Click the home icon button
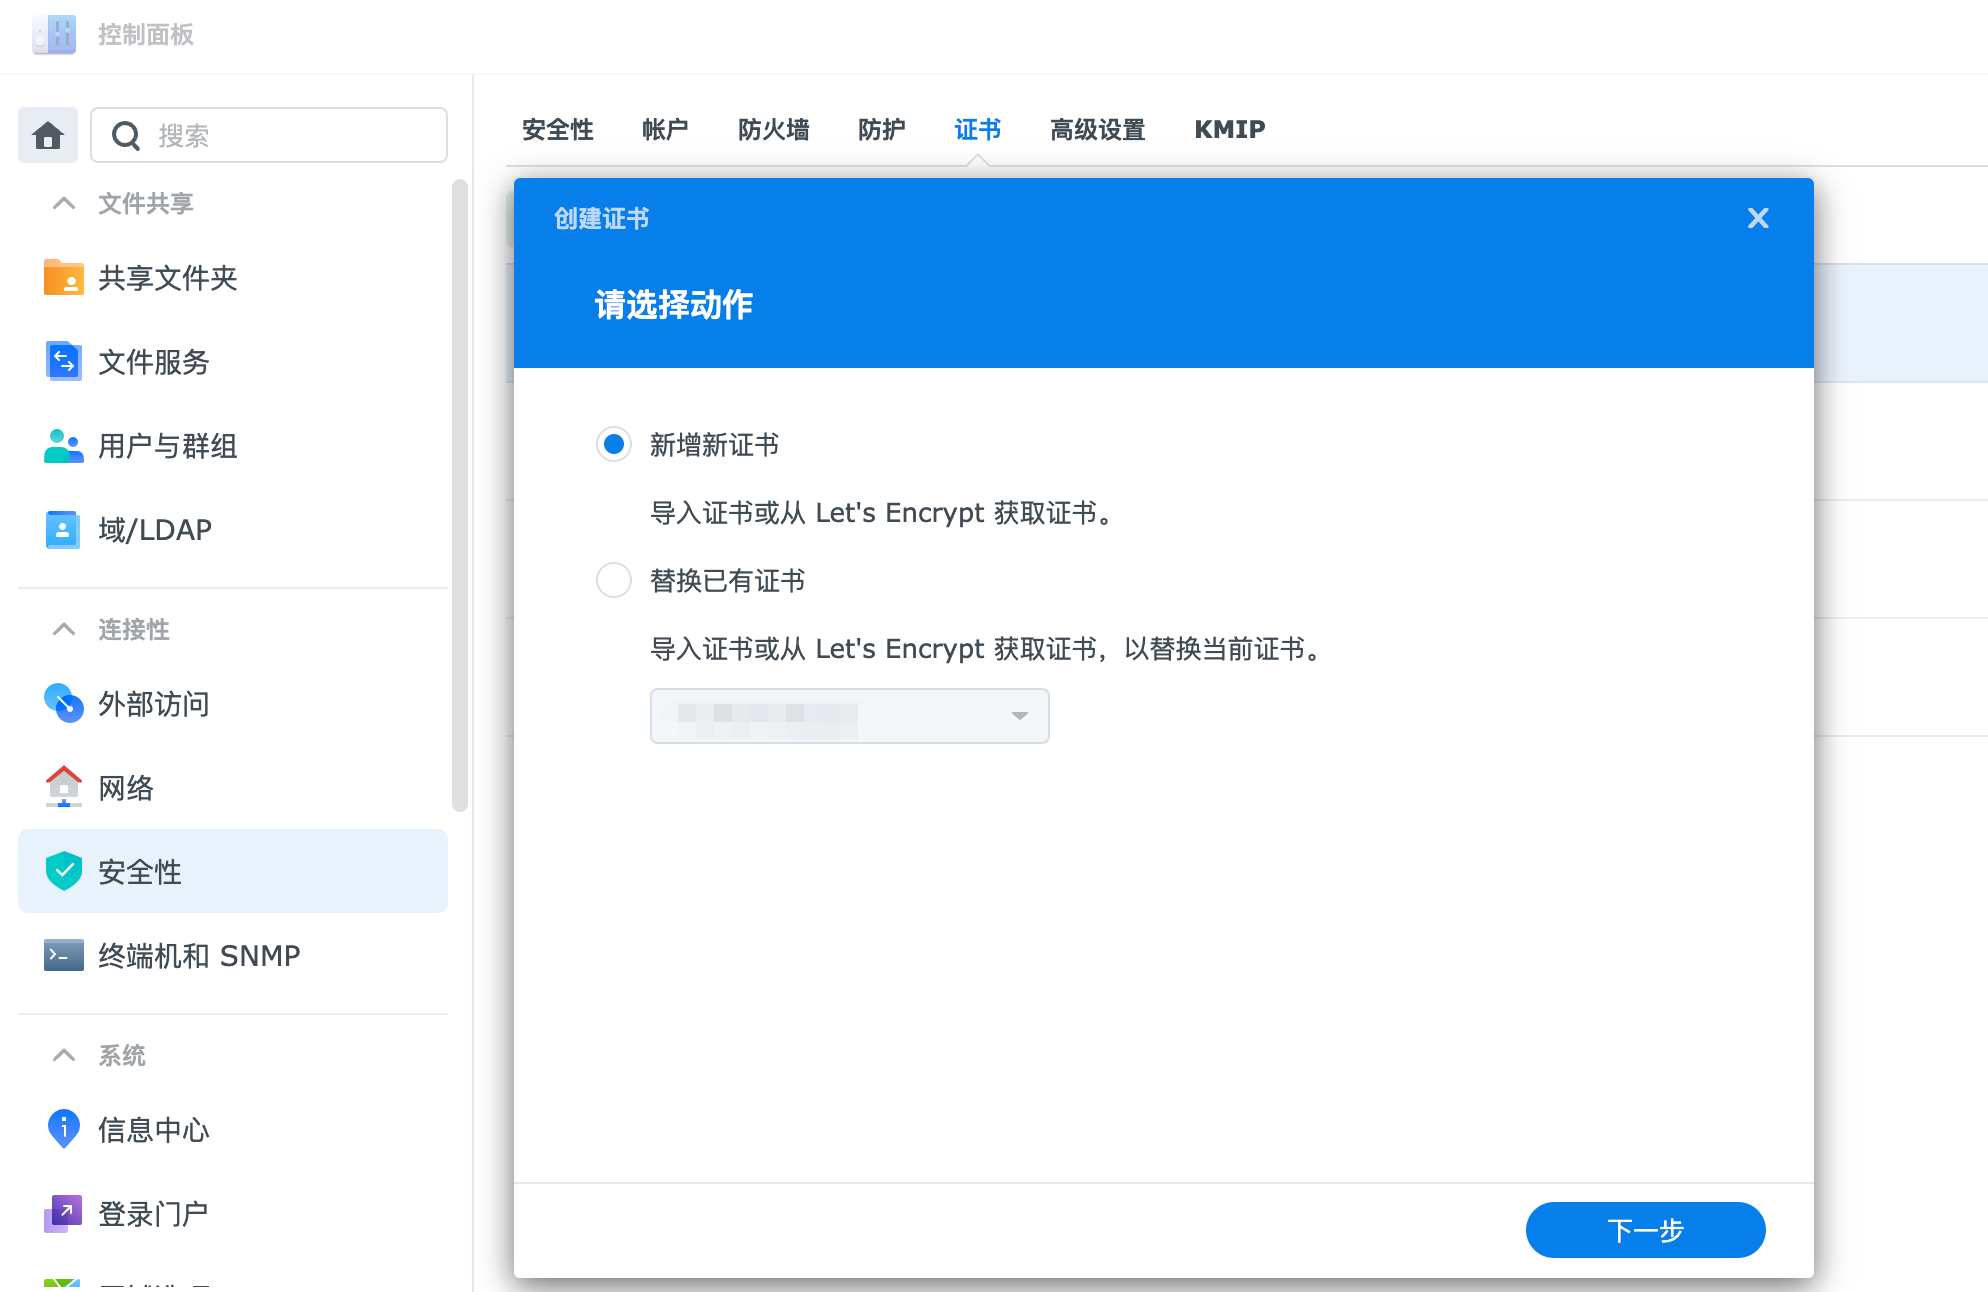 (x=47, y=135)
